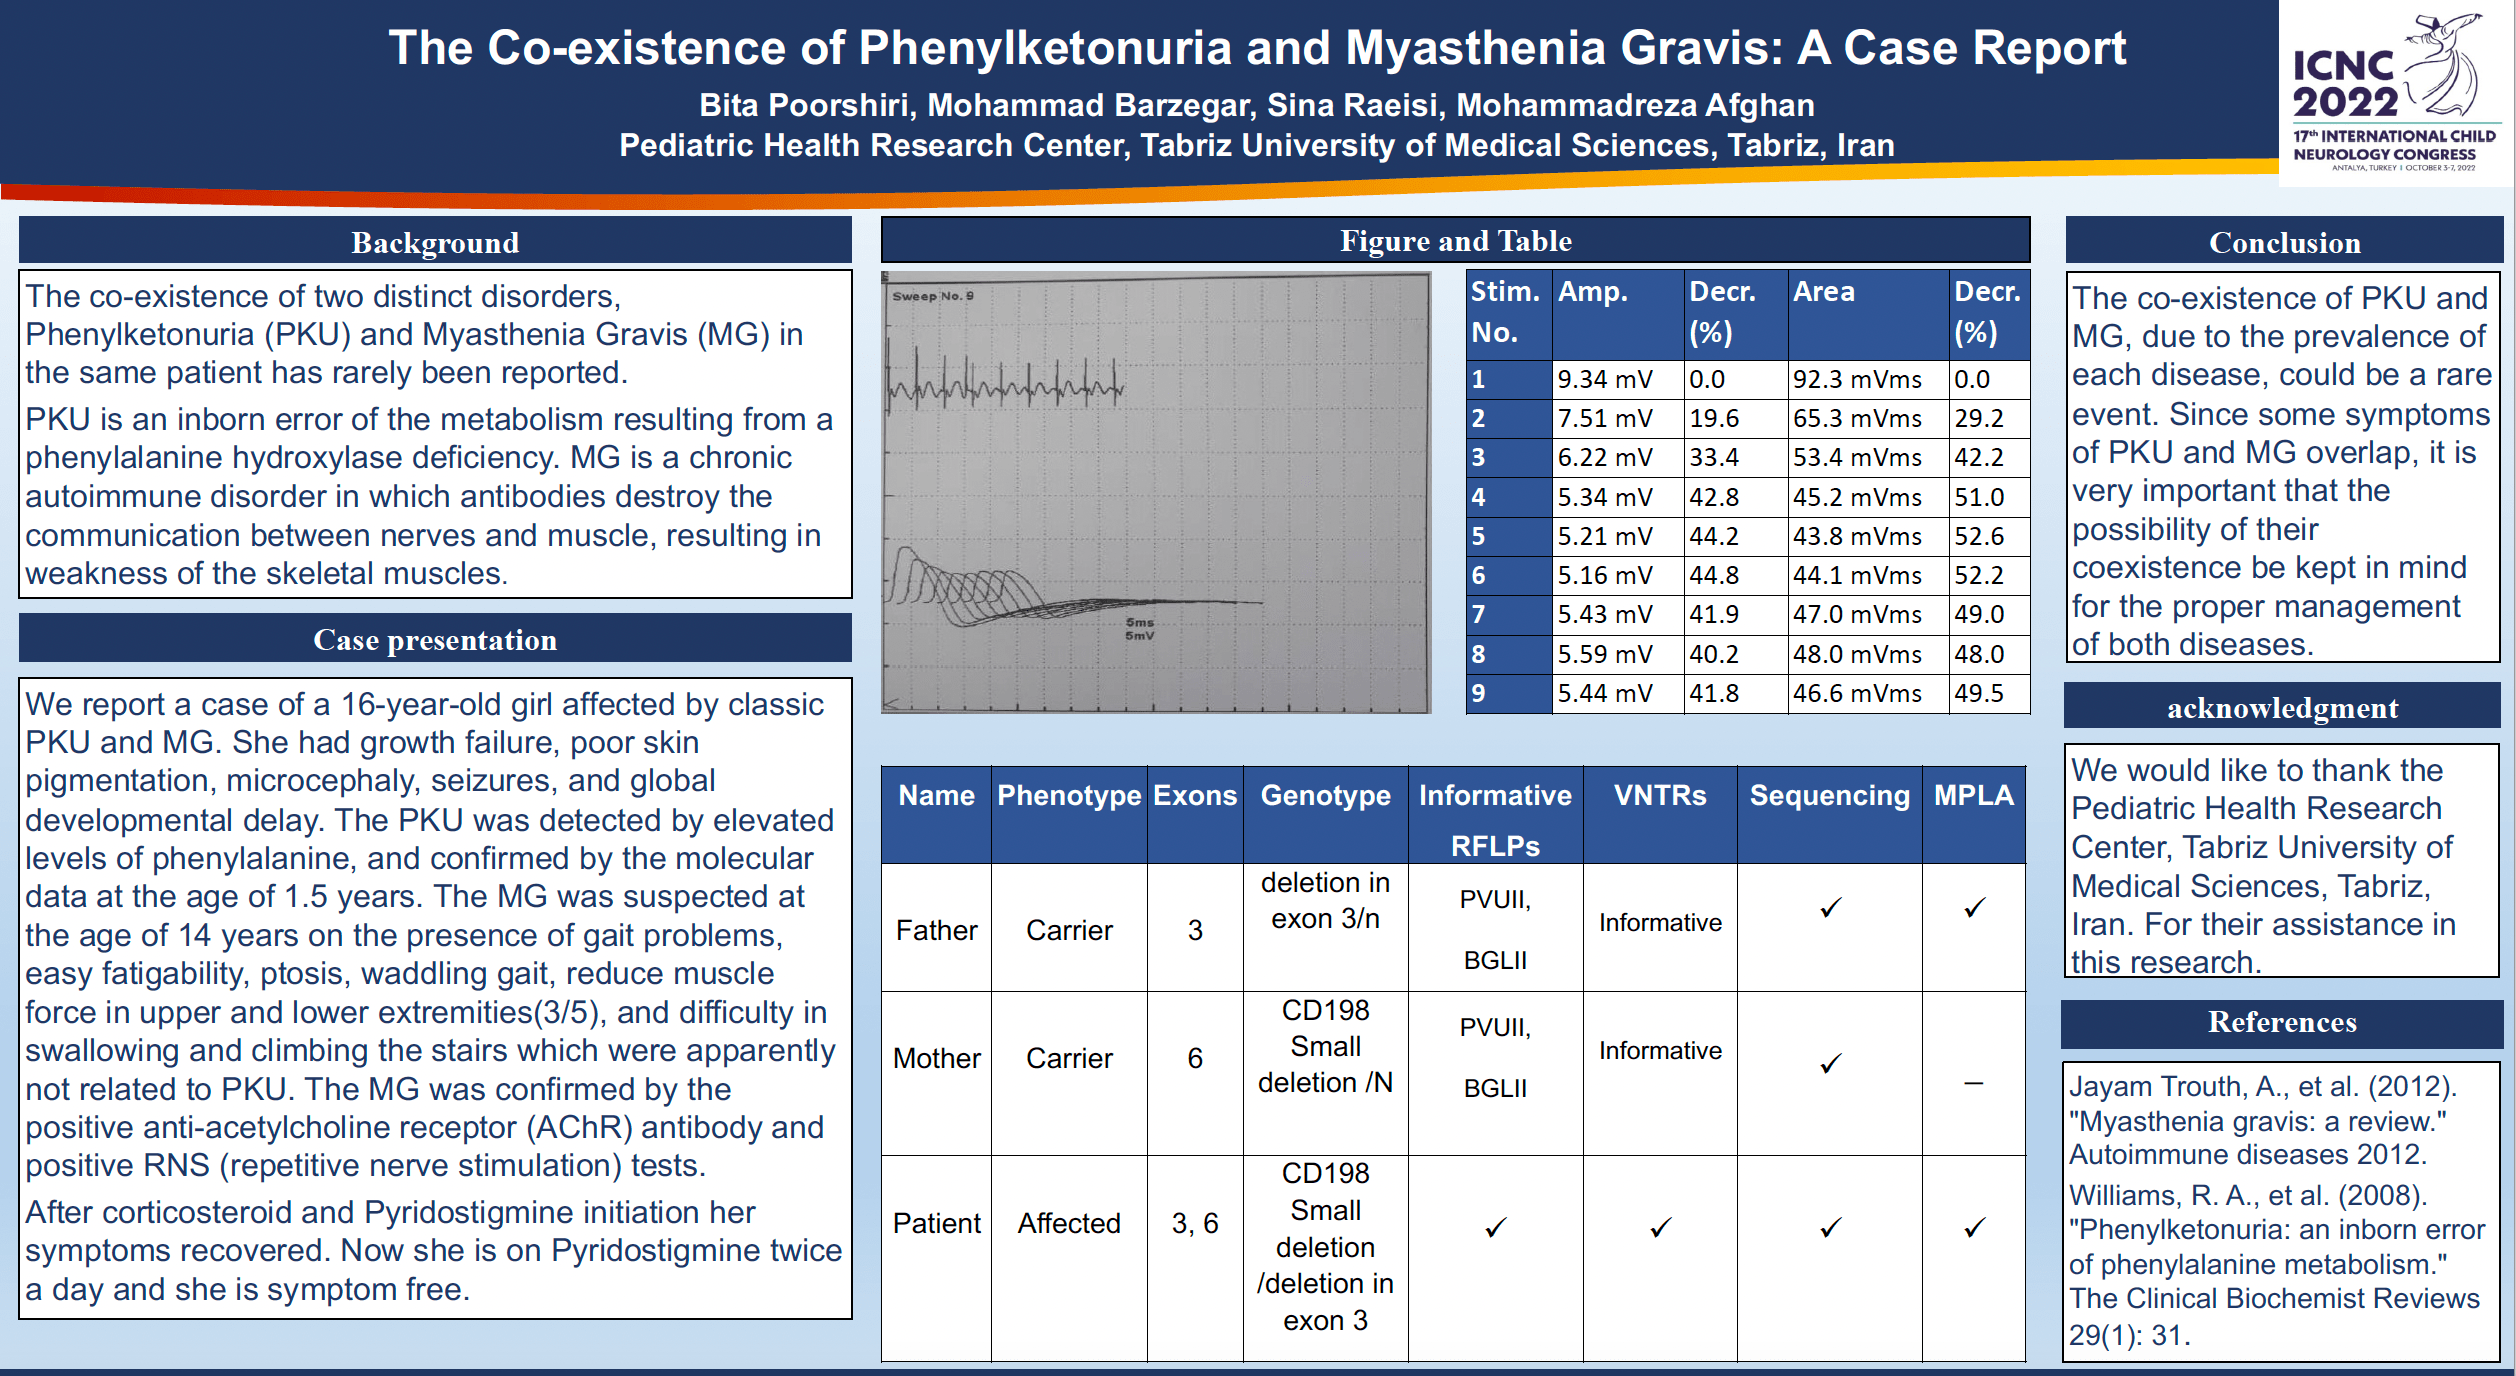
Task: Click the acknowledgment section header
Action: (x=2283, y=707)
